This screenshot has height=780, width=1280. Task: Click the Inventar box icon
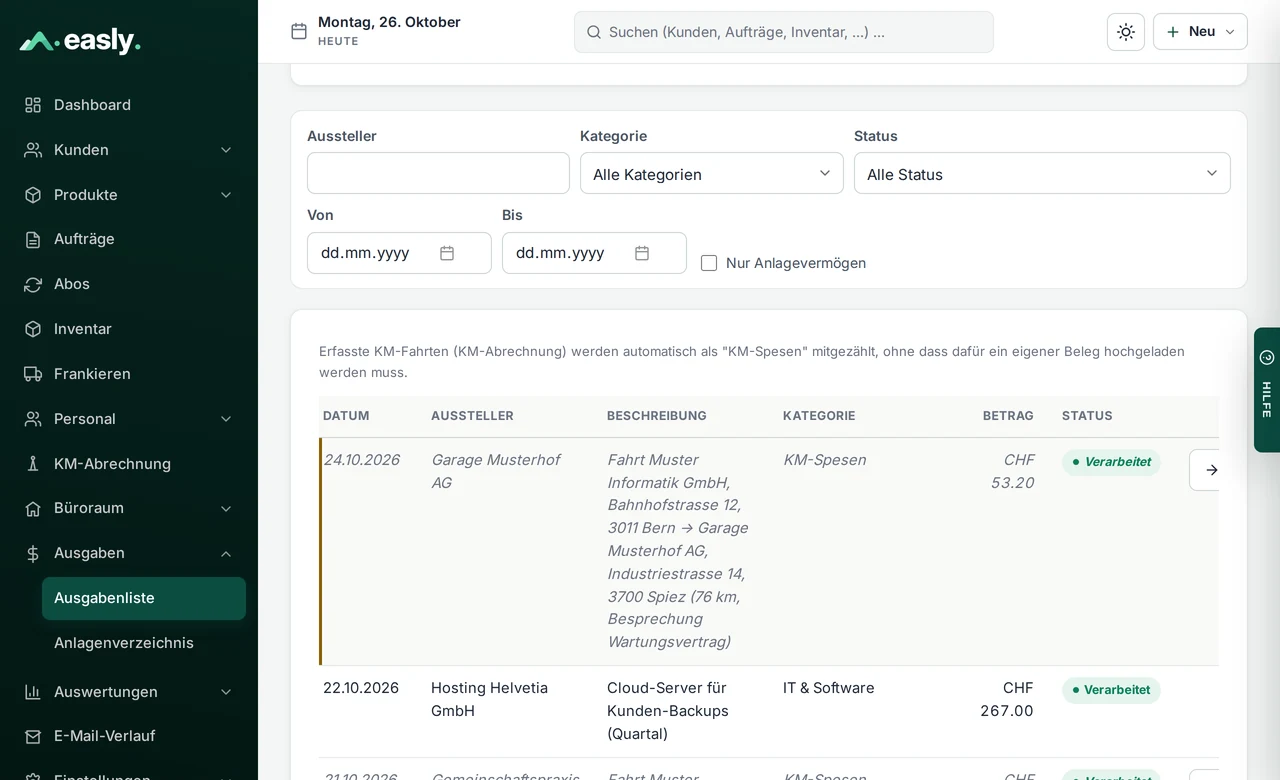pos(33,329)
